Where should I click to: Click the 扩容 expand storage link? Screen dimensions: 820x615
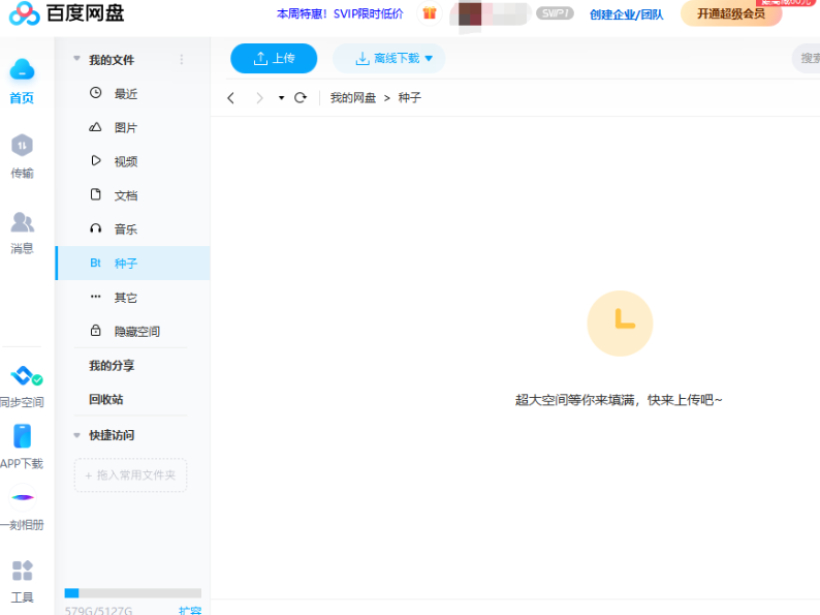click(190, 610)
